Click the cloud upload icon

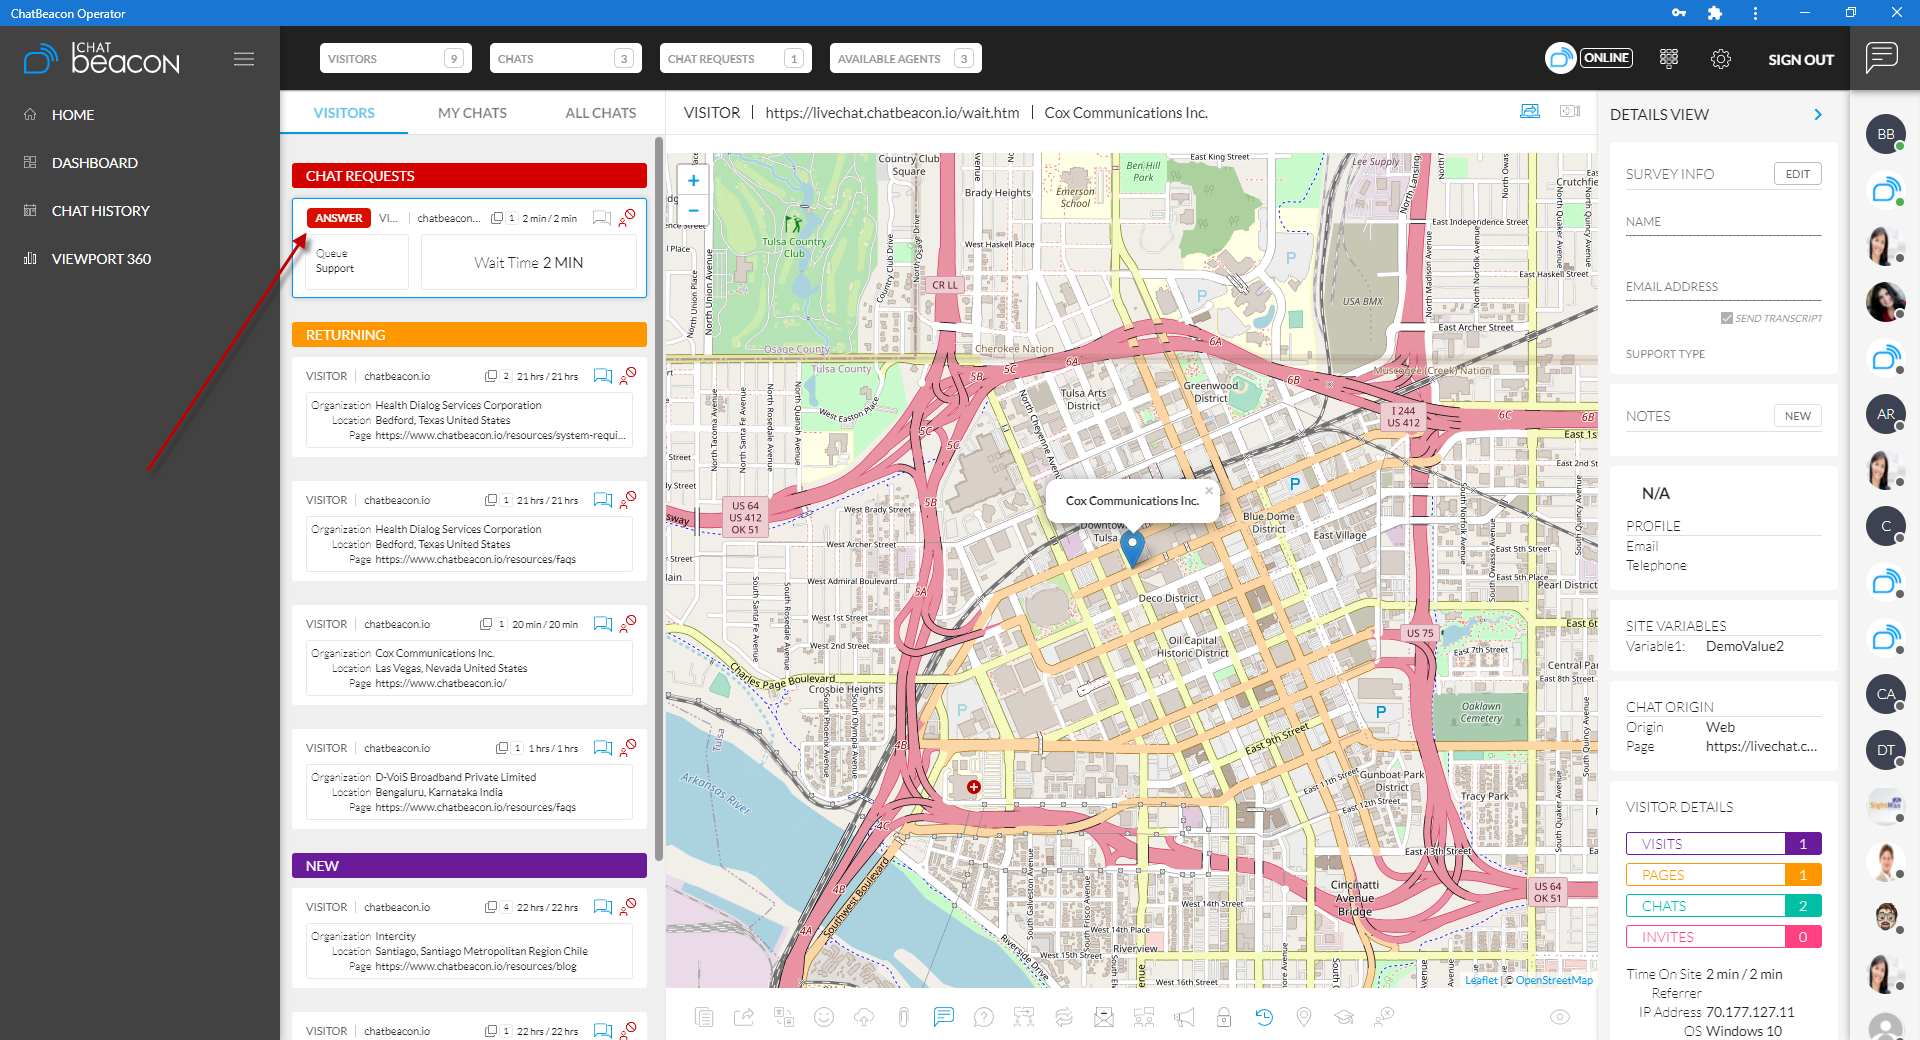[x=864, y=1017]
